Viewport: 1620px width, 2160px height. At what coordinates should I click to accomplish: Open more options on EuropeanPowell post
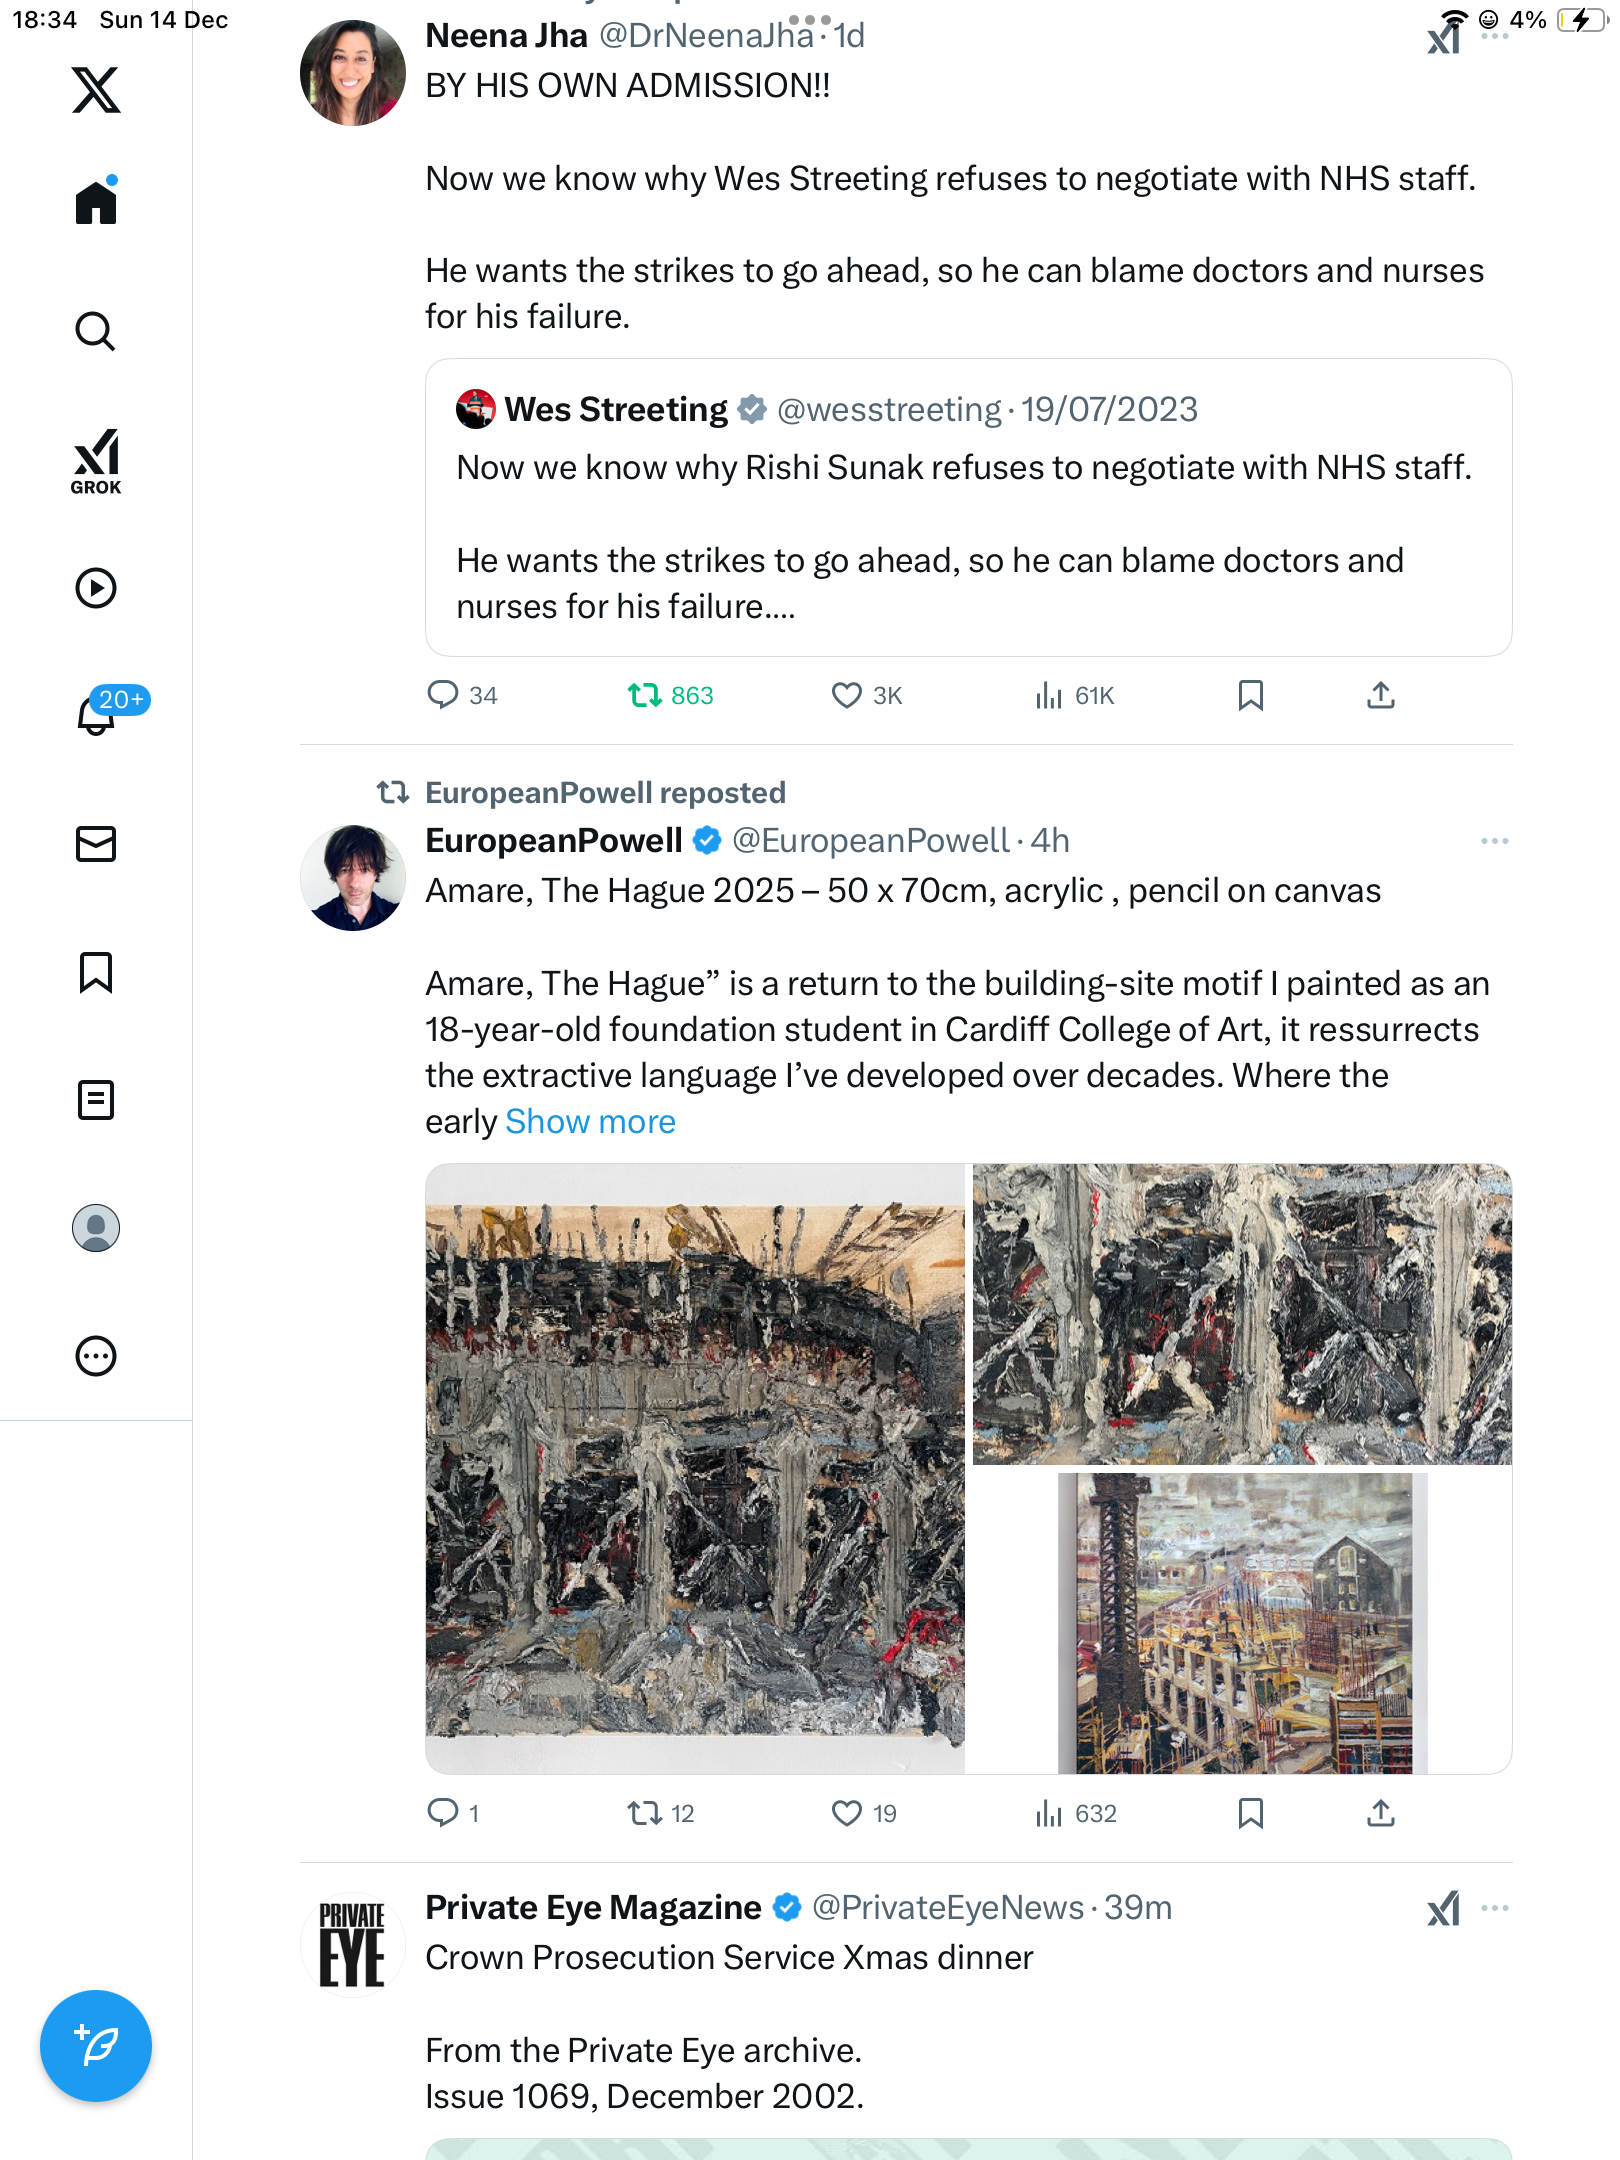coord(1494,841)
